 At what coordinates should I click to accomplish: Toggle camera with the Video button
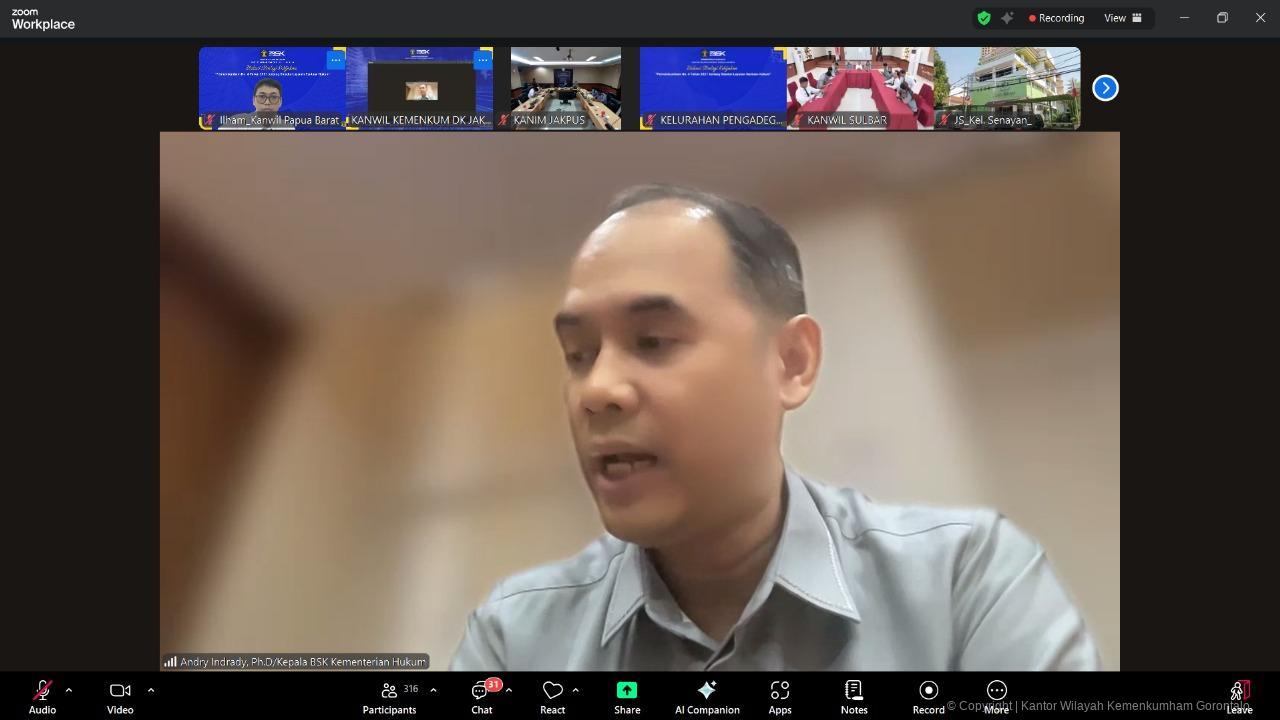click(120, 696)
